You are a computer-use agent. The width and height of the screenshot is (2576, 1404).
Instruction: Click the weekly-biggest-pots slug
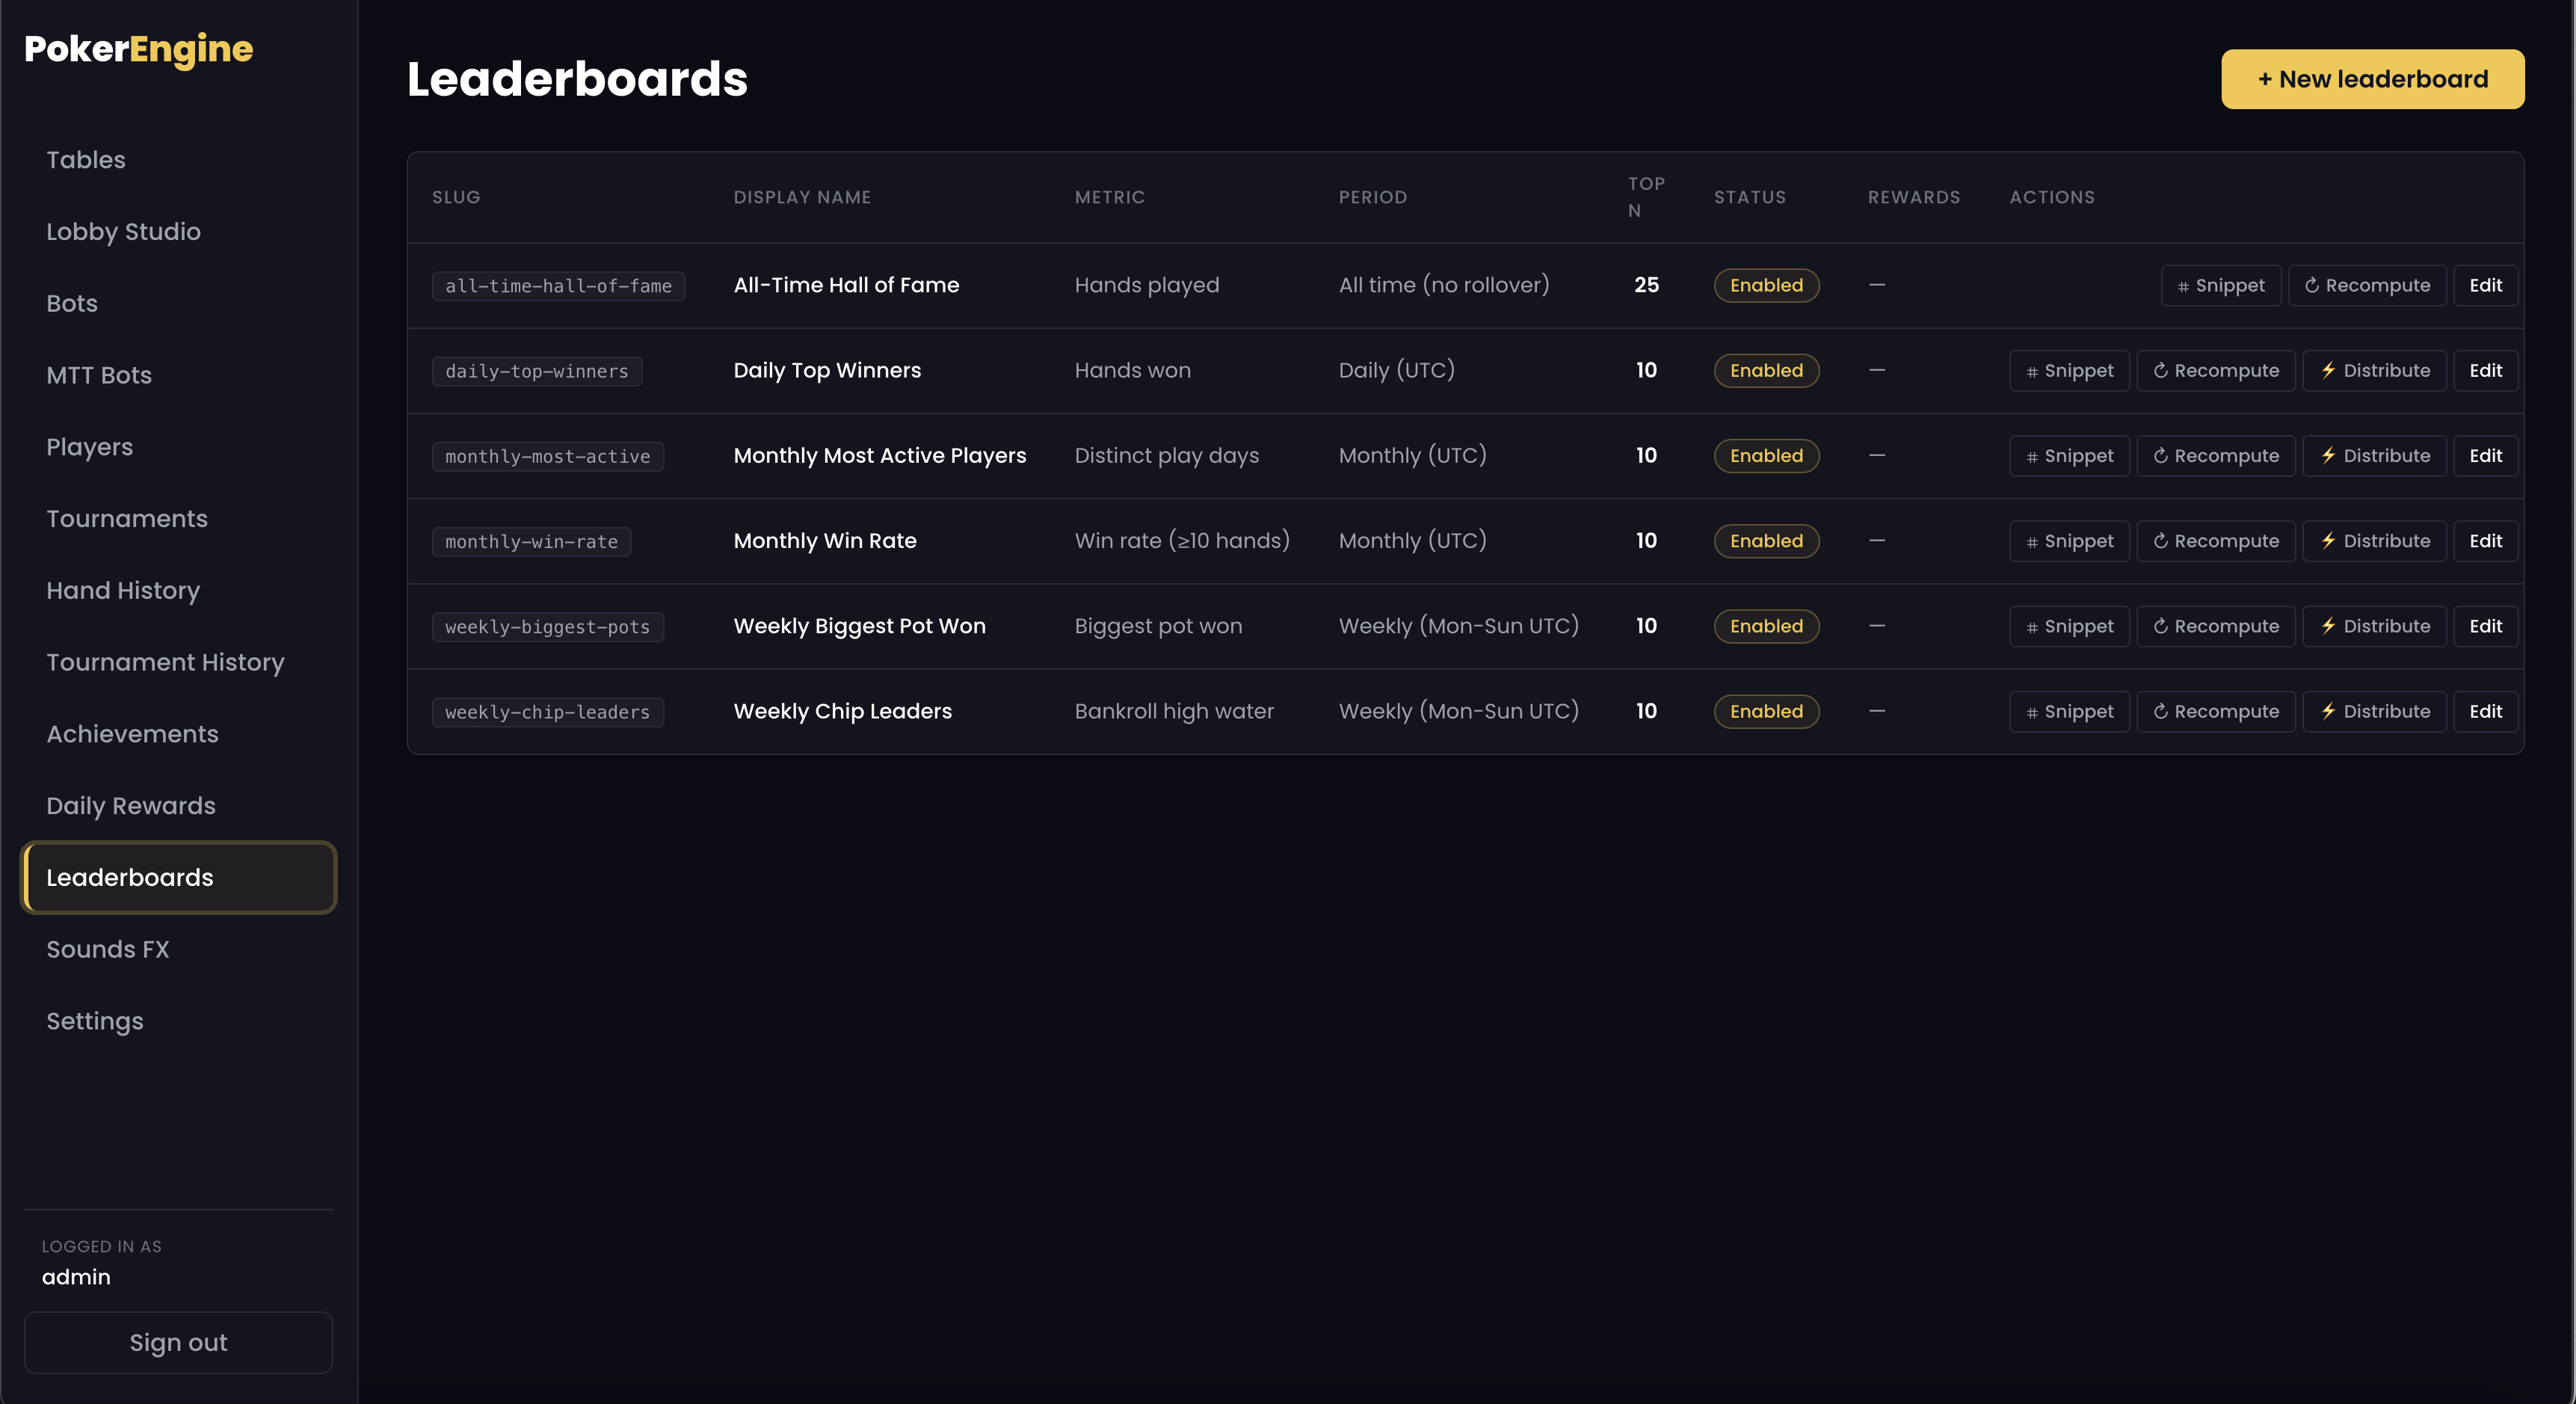(x=547, y=627)
